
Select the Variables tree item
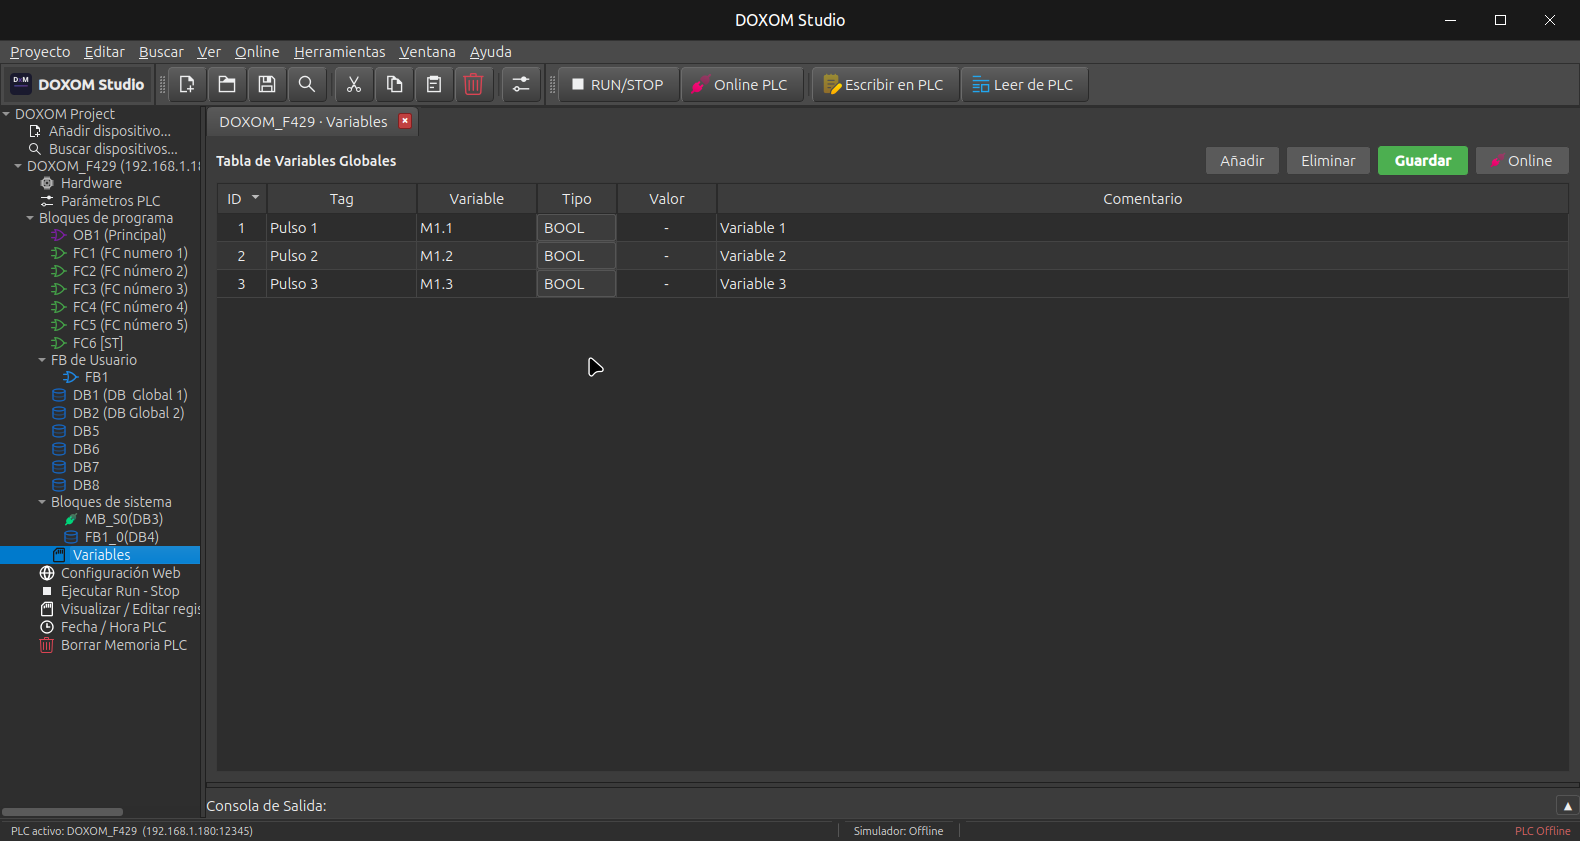[100, 555]
